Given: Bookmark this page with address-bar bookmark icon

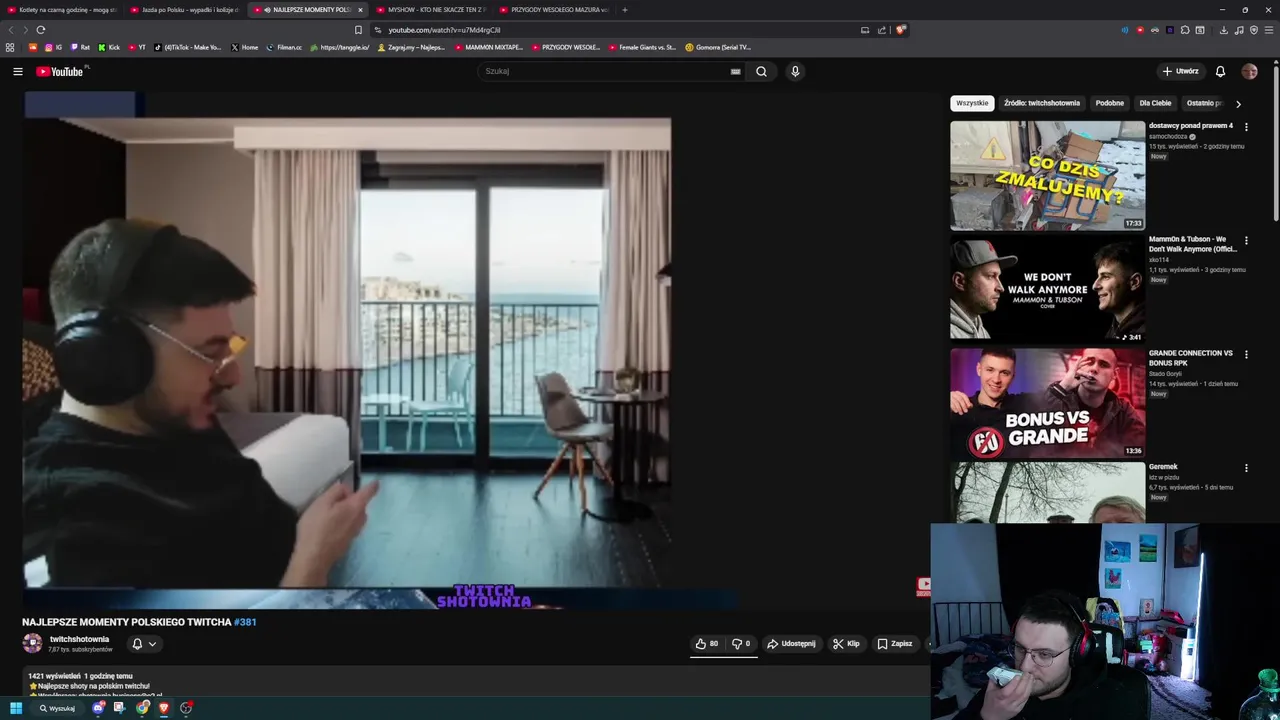Looking at the screenshot, I should pos(358,30).
